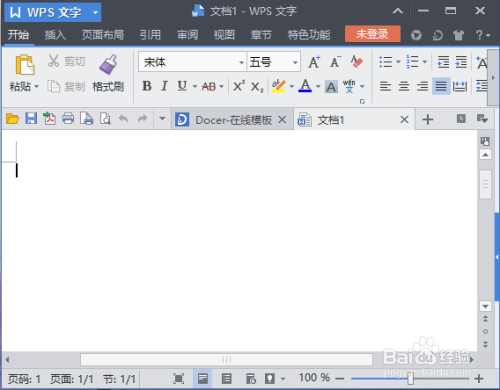Open font dialog launcher in ribbon corner
The image size is (500, 390).
coord(362,101)
